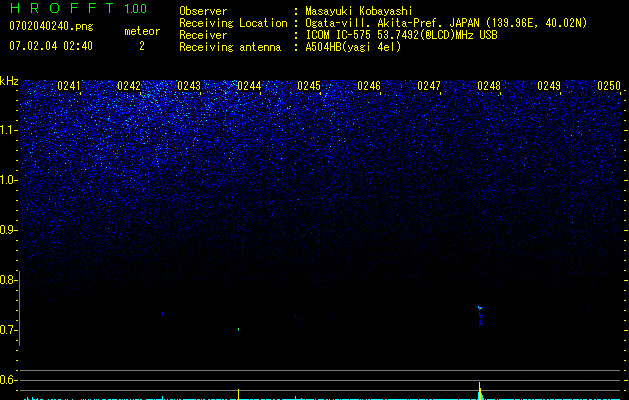Click the tall yellow power spike near 0248
The image size is (629, 400).
[480, 391]
